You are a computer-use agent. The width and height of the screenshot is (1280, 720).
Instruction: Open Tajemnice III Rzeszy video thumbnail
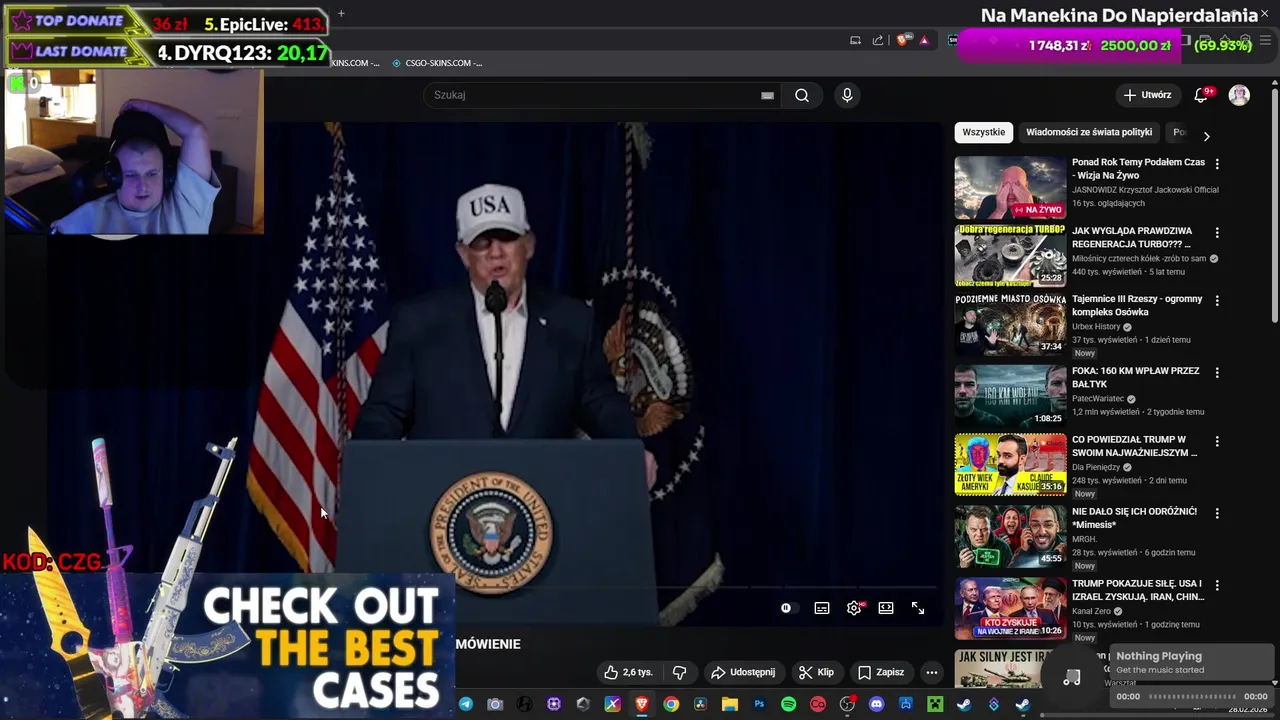(x=1010, y=324)
